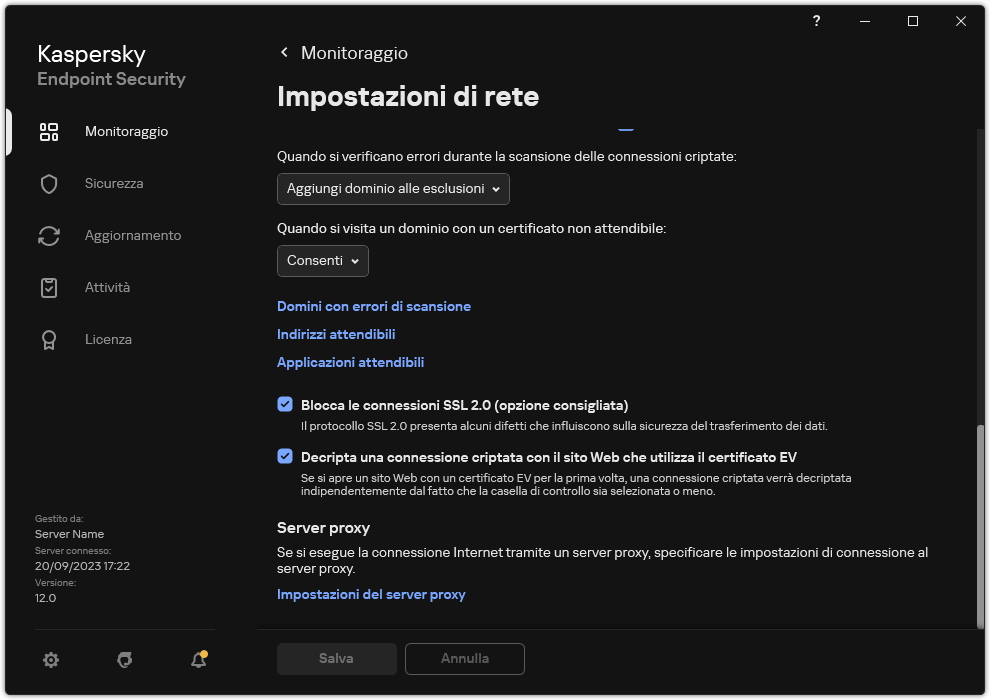Click the support icon at the bottom
990x700 pixels.
coord(124,660)
